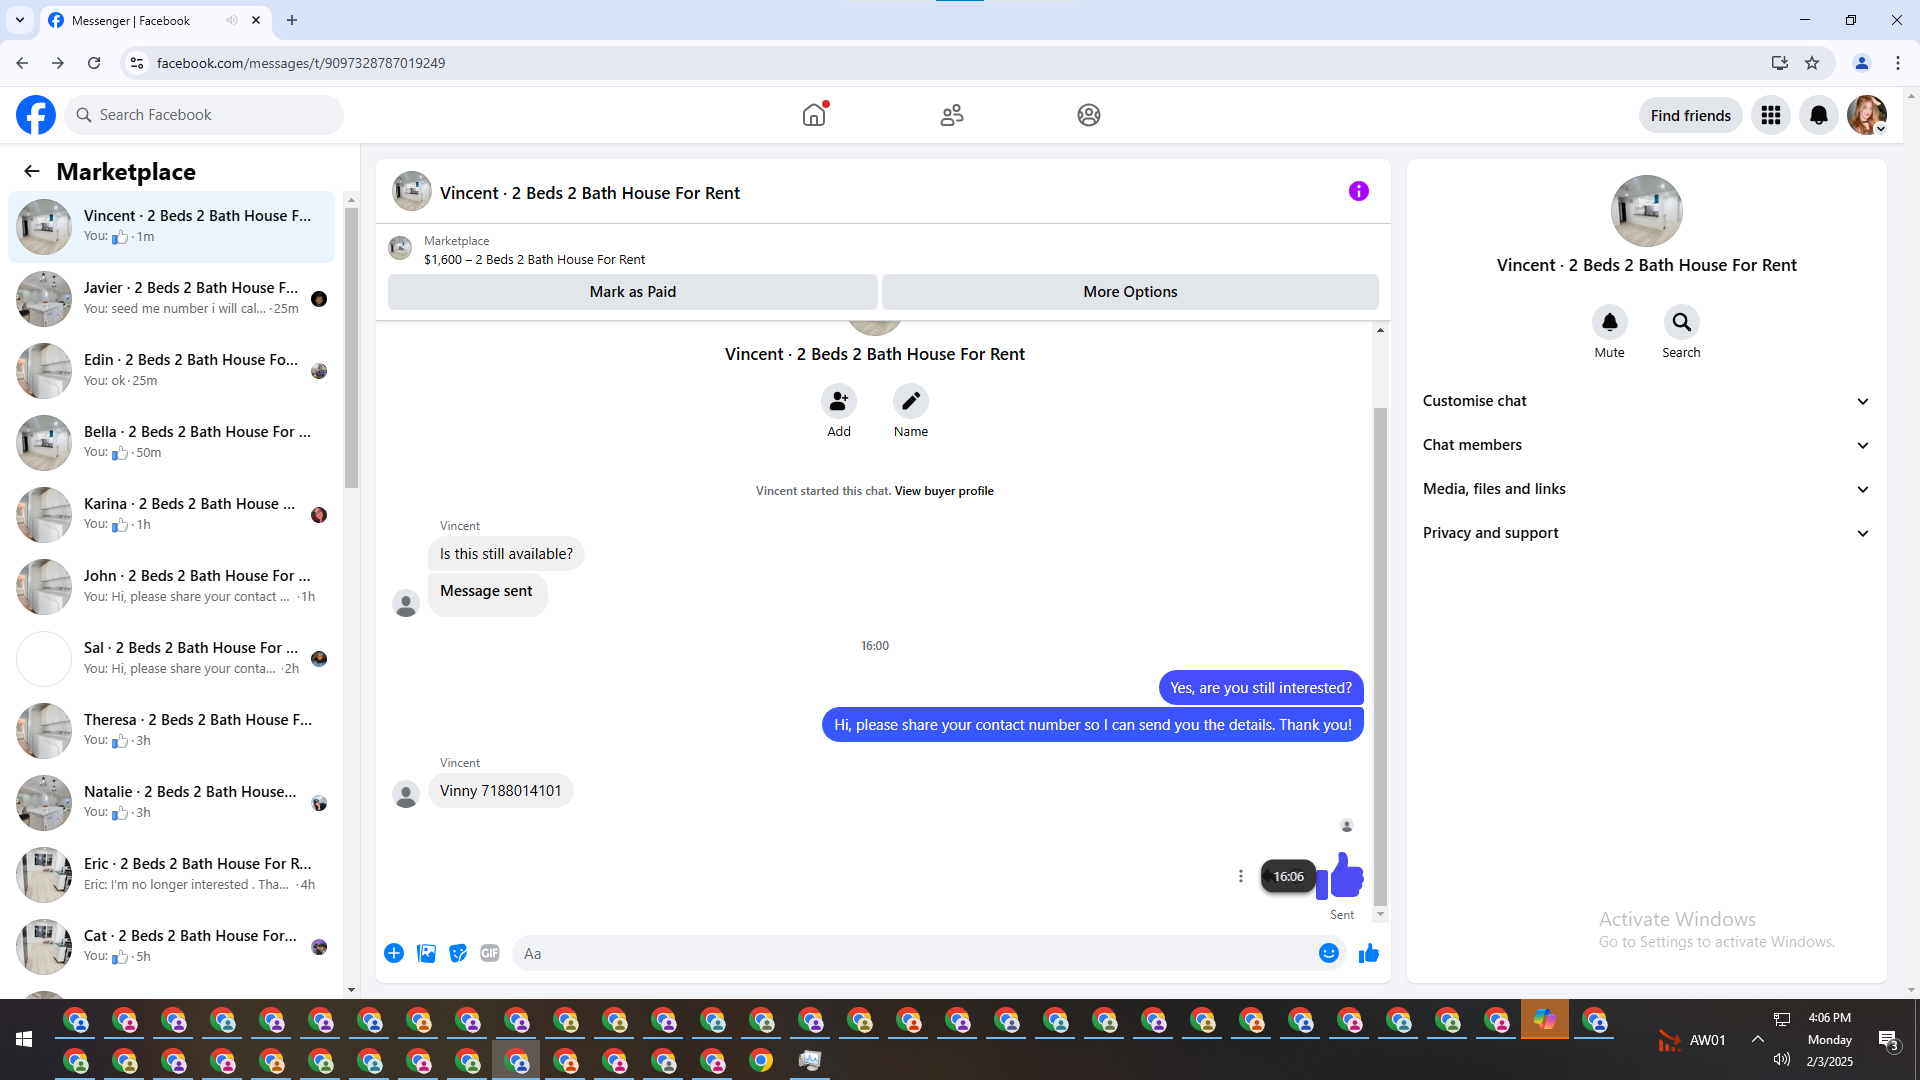Open a new browser tab

[x=292, y=20]
